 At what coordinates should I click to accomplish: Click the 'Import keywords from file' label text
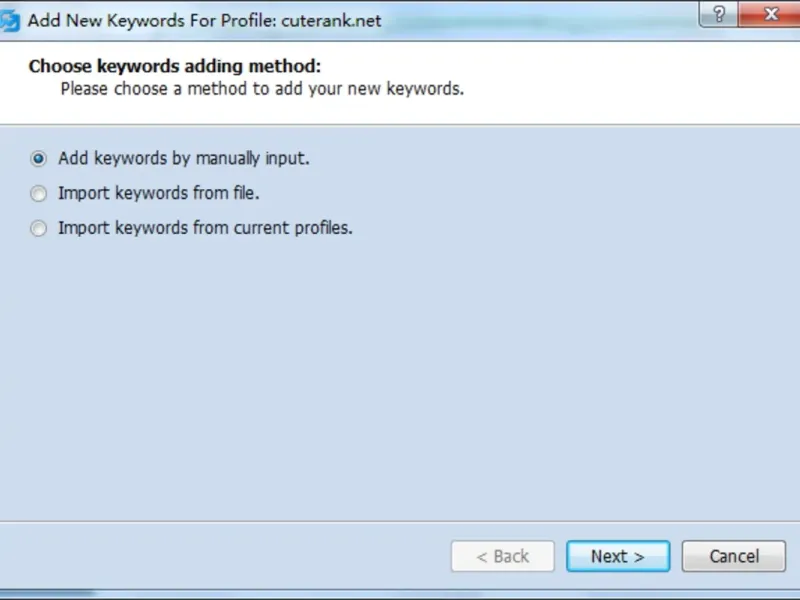[158, 193]
